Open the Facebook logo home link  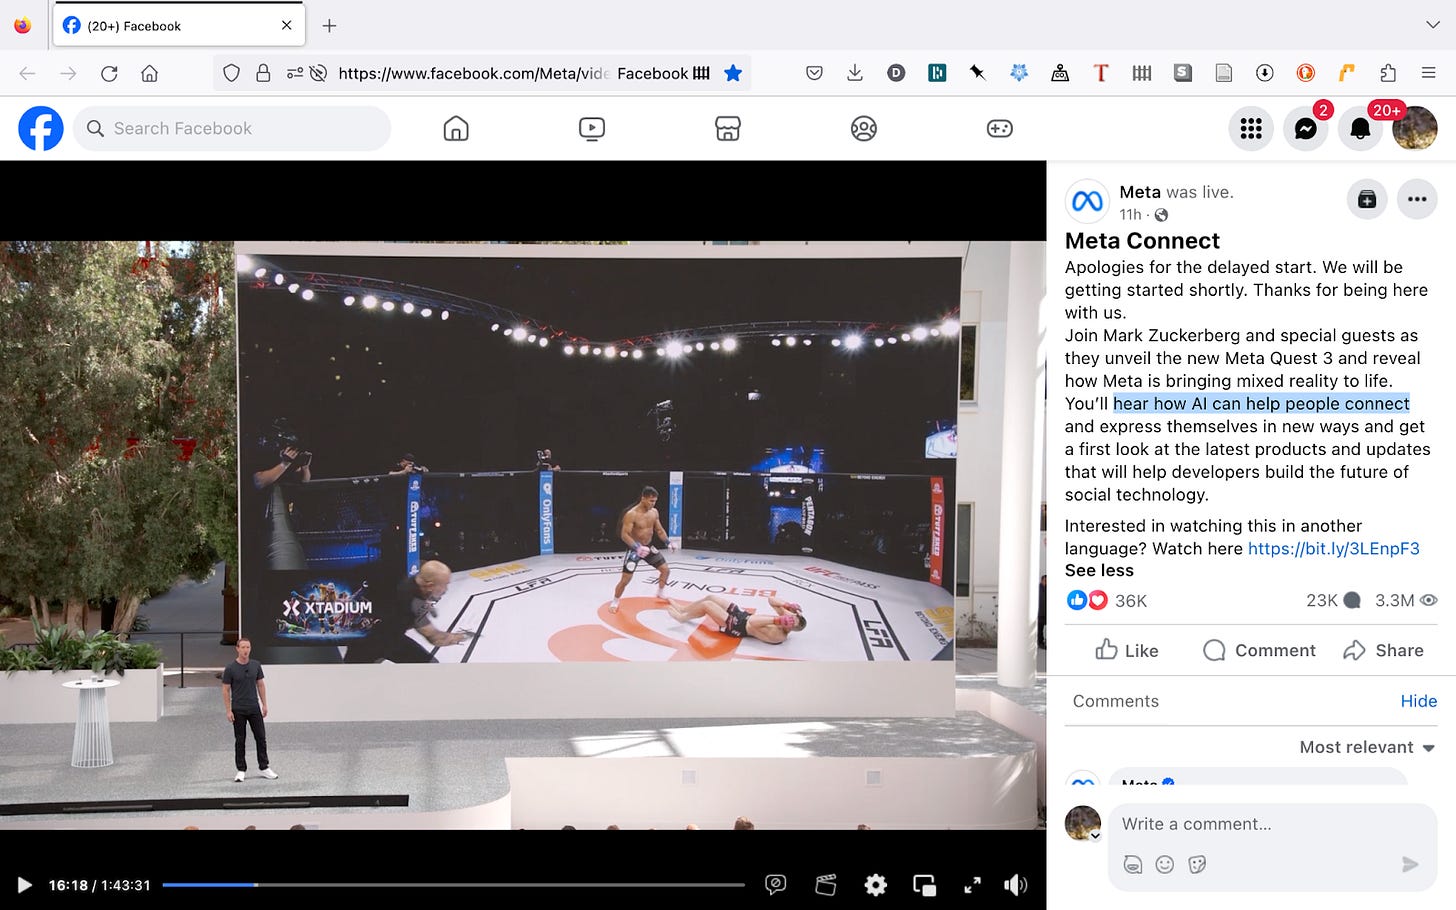(41, 128)
